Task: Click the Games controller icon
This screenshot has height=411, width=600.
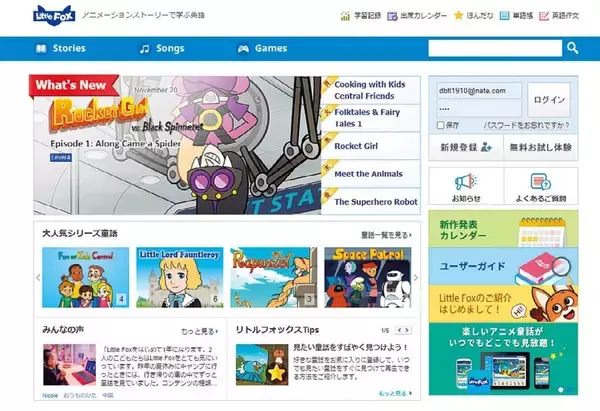Action: pyautogui.click(x=243, y=49)
